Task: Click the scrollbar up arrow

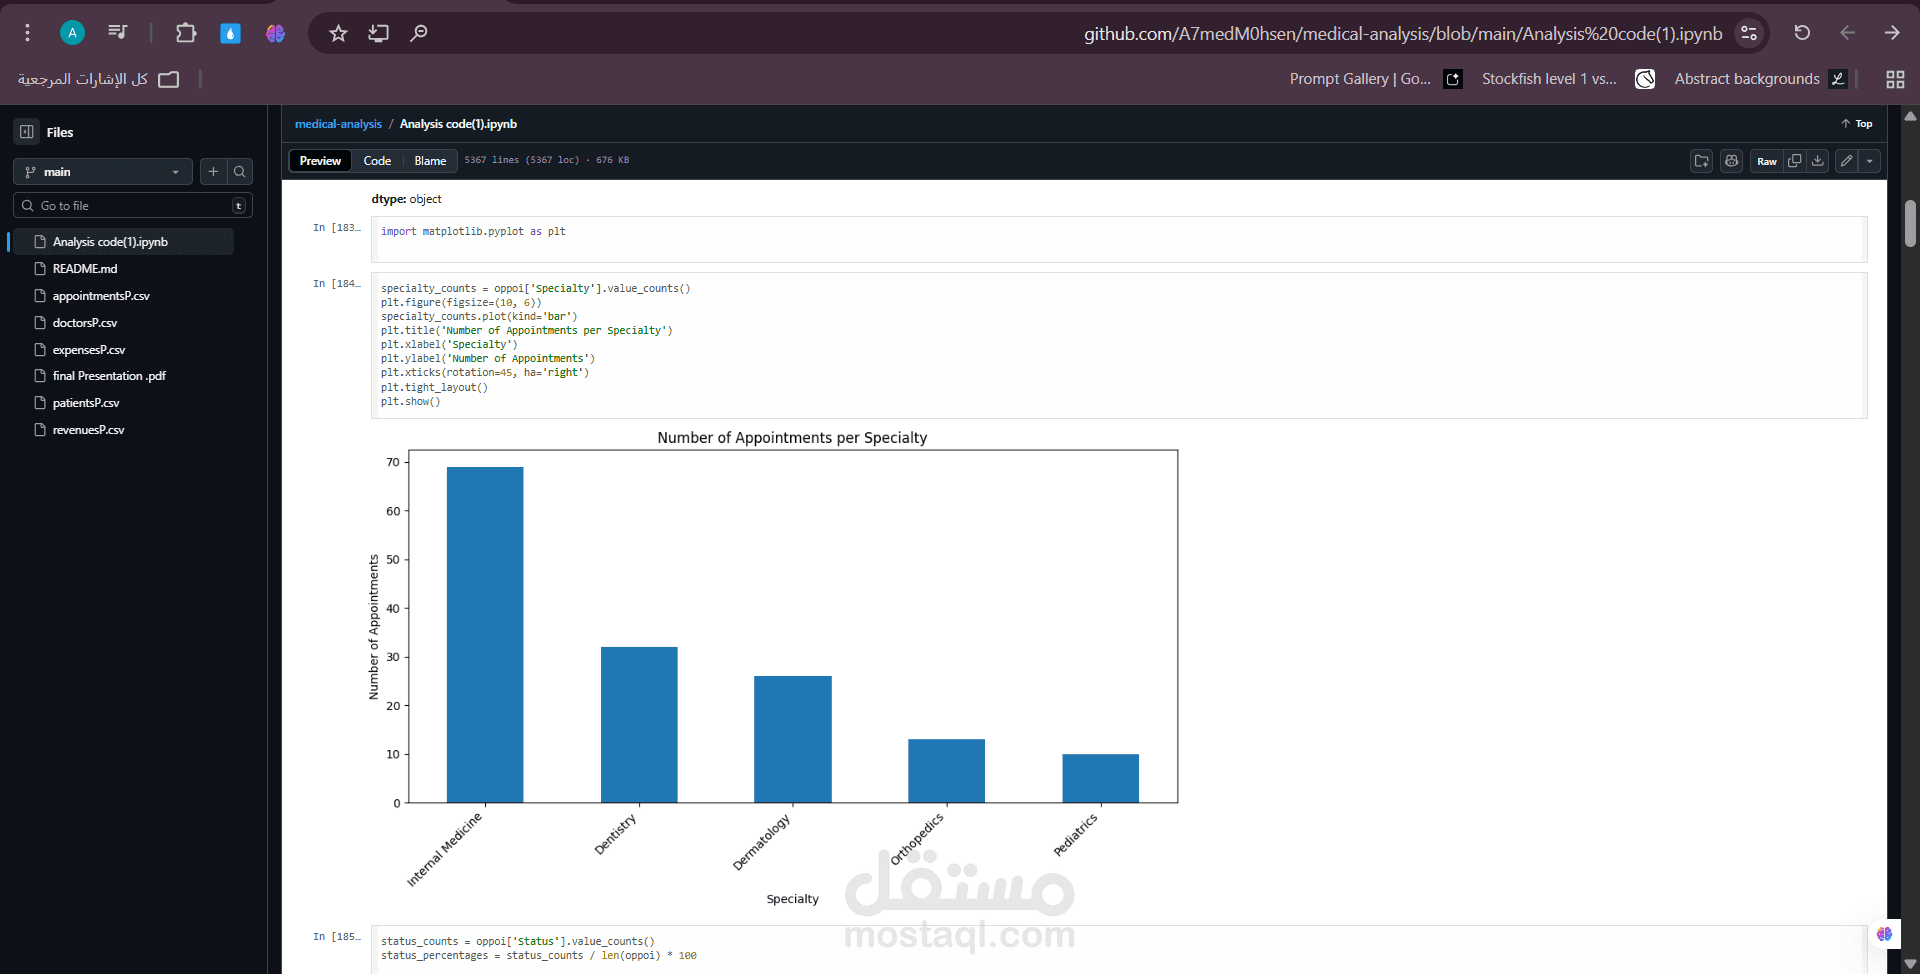Action: click(1910, 116)
